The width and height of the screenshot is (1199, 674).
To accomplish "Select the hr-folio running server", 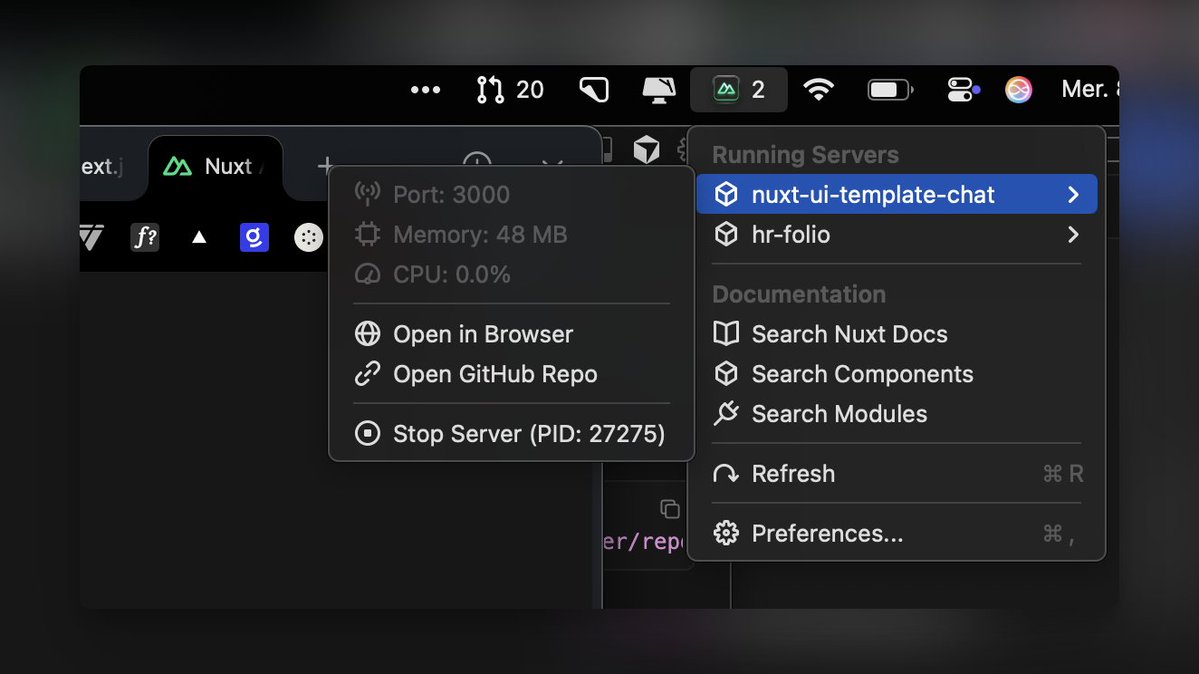I will point(896,234).
